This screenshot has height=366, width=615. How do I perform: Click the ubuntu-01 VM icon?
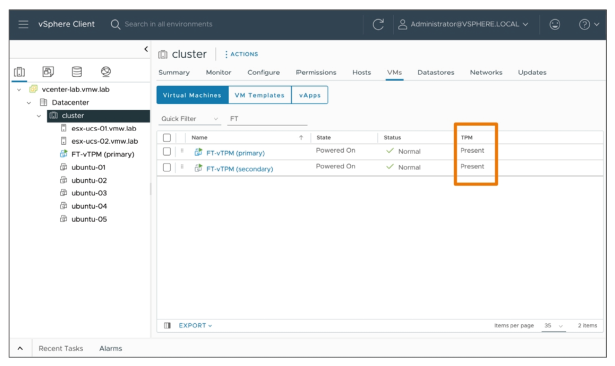click(63, 167)
